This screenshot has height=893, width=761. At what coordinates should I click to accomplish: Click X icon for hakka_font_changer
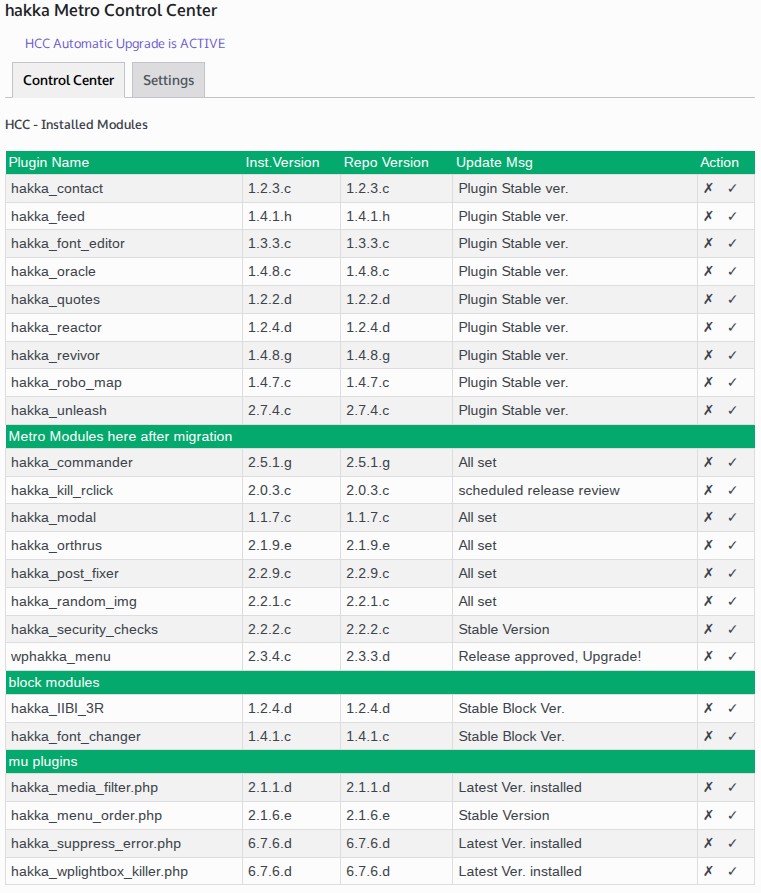point(708,736)
